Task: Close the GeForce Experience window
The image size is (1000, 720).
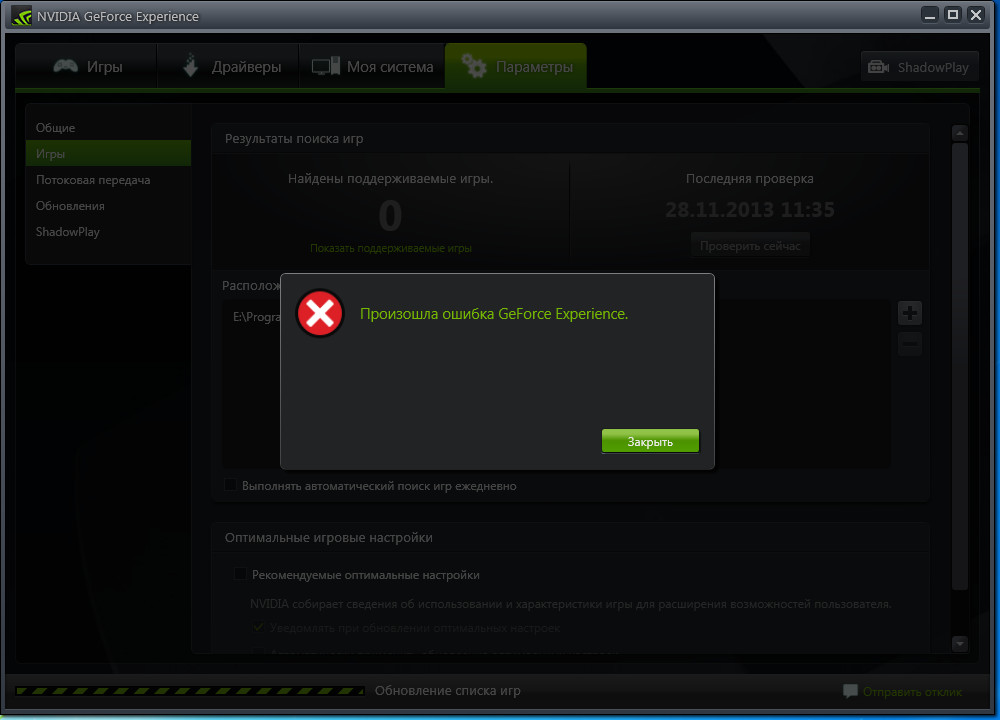Action: coord(976,15)
